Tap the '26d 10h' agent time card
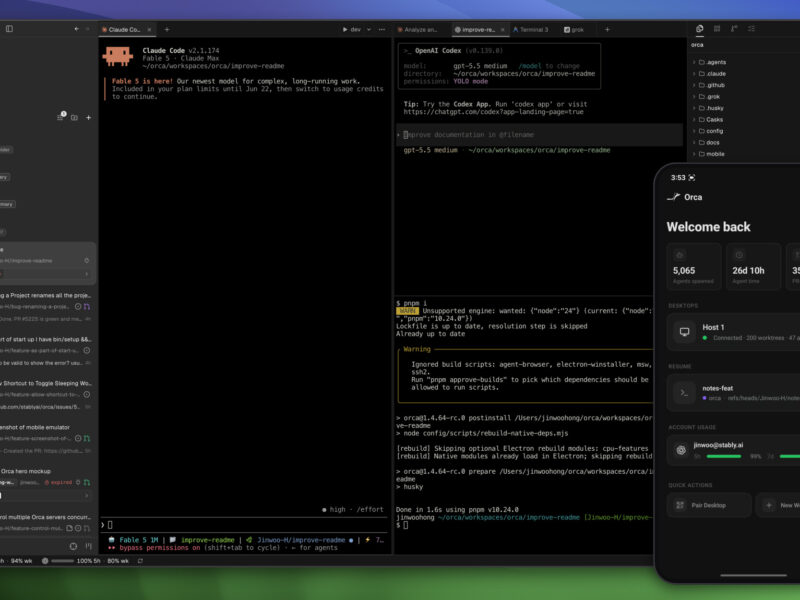800x600 pixels. [x=753, y=267]
